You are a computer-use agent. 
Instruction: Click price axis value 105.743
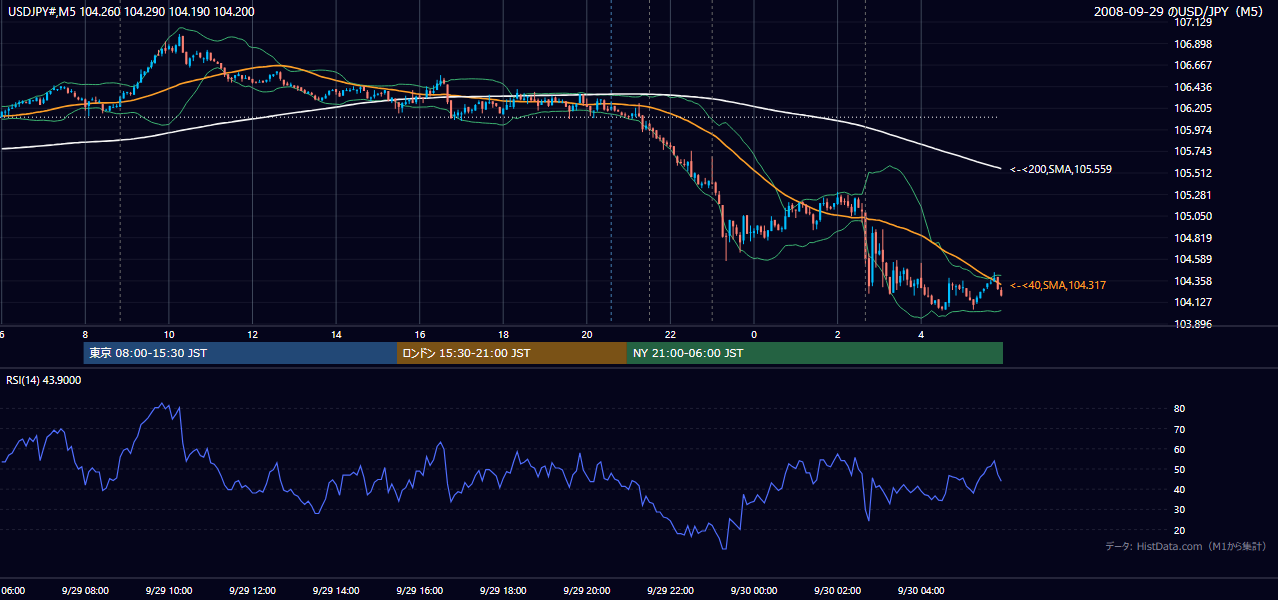click(x=1193, y=152)
